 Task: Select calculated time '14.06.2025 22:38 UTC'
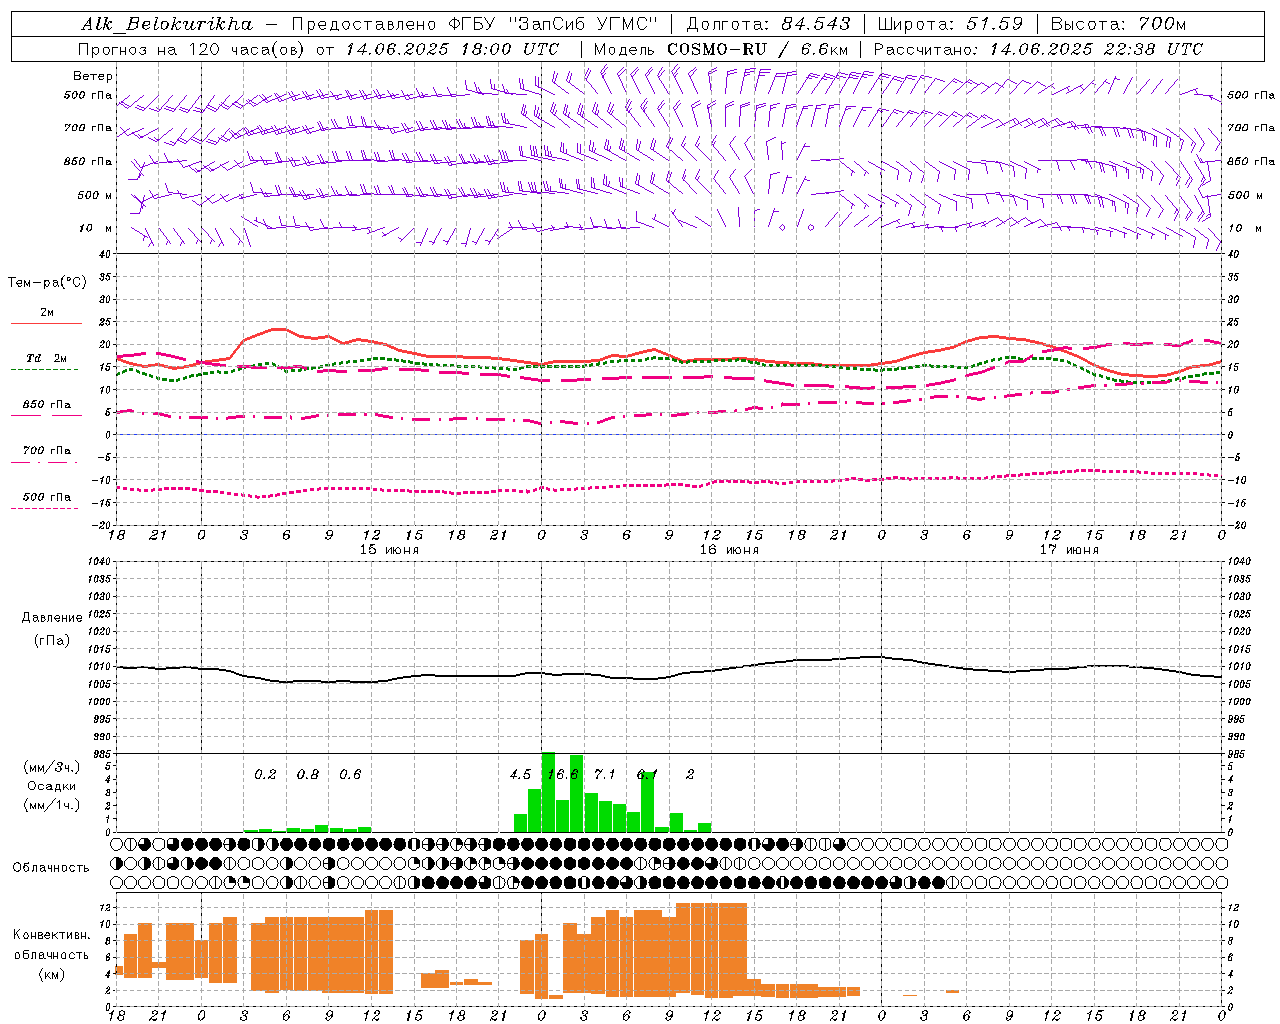1096,49
